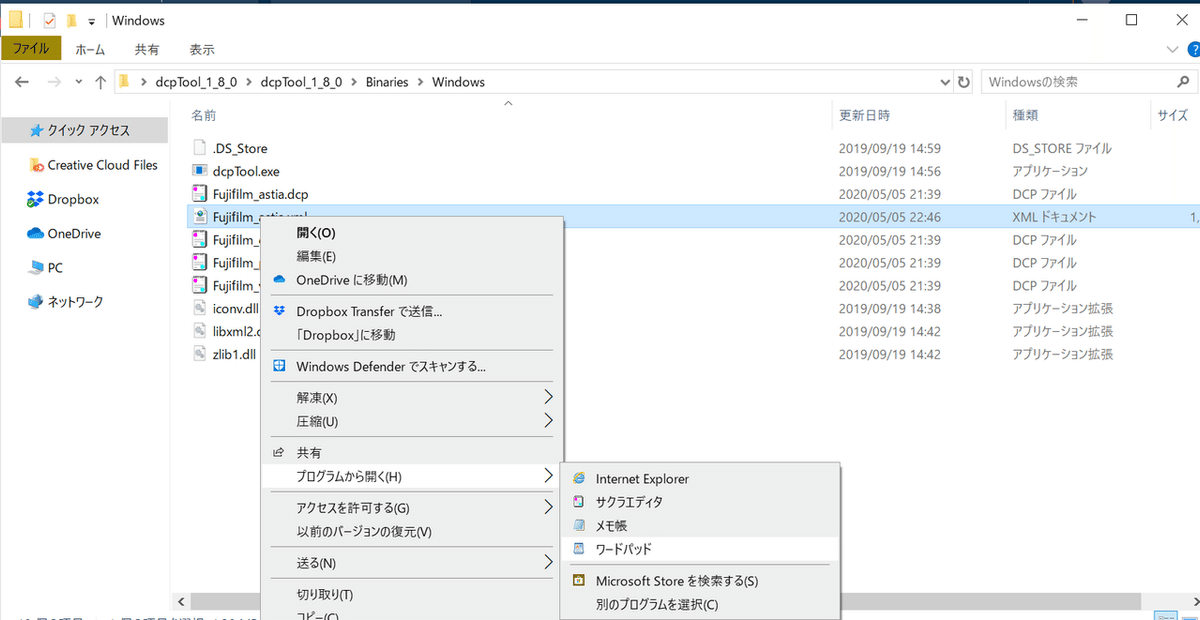Expand the 解凍(X) submenu
Viewport: 1200px width, 620px height.
548,398
